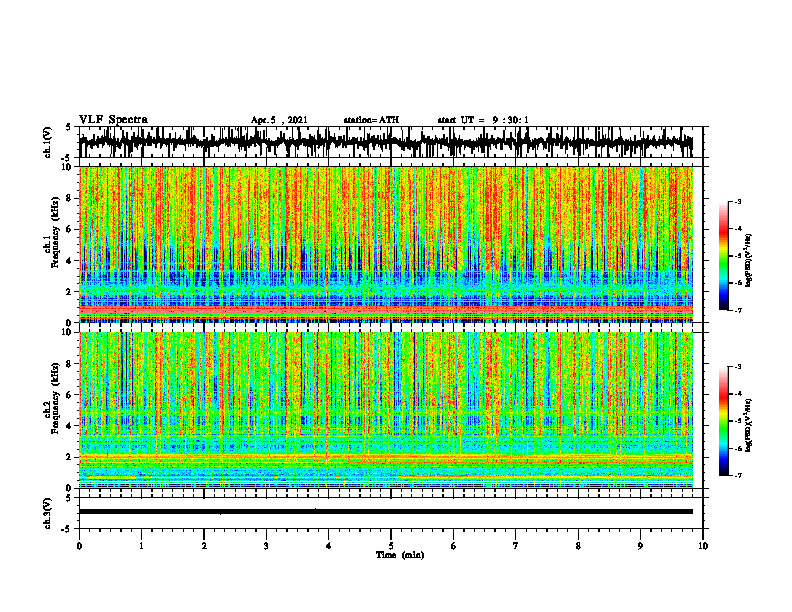Click inside the ch.2 spectrogram panel
792x612 pixels.
386,410
